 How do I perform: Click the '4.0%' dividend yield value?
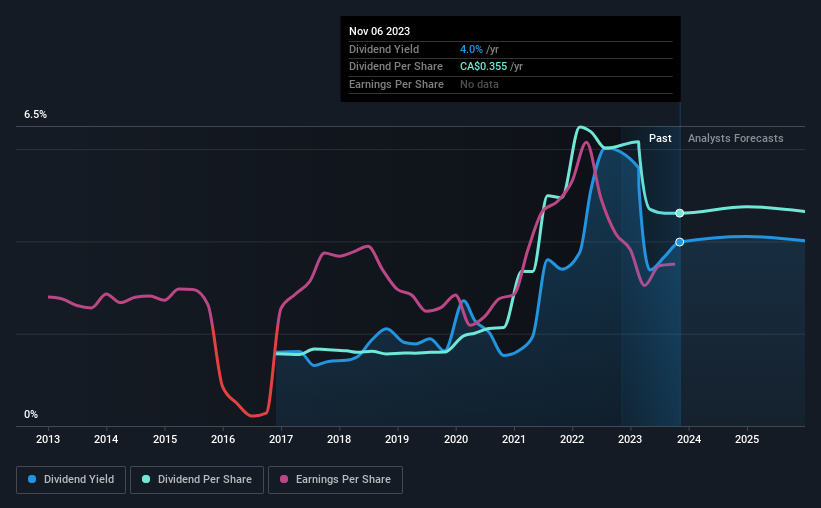[x=471, y=49]
